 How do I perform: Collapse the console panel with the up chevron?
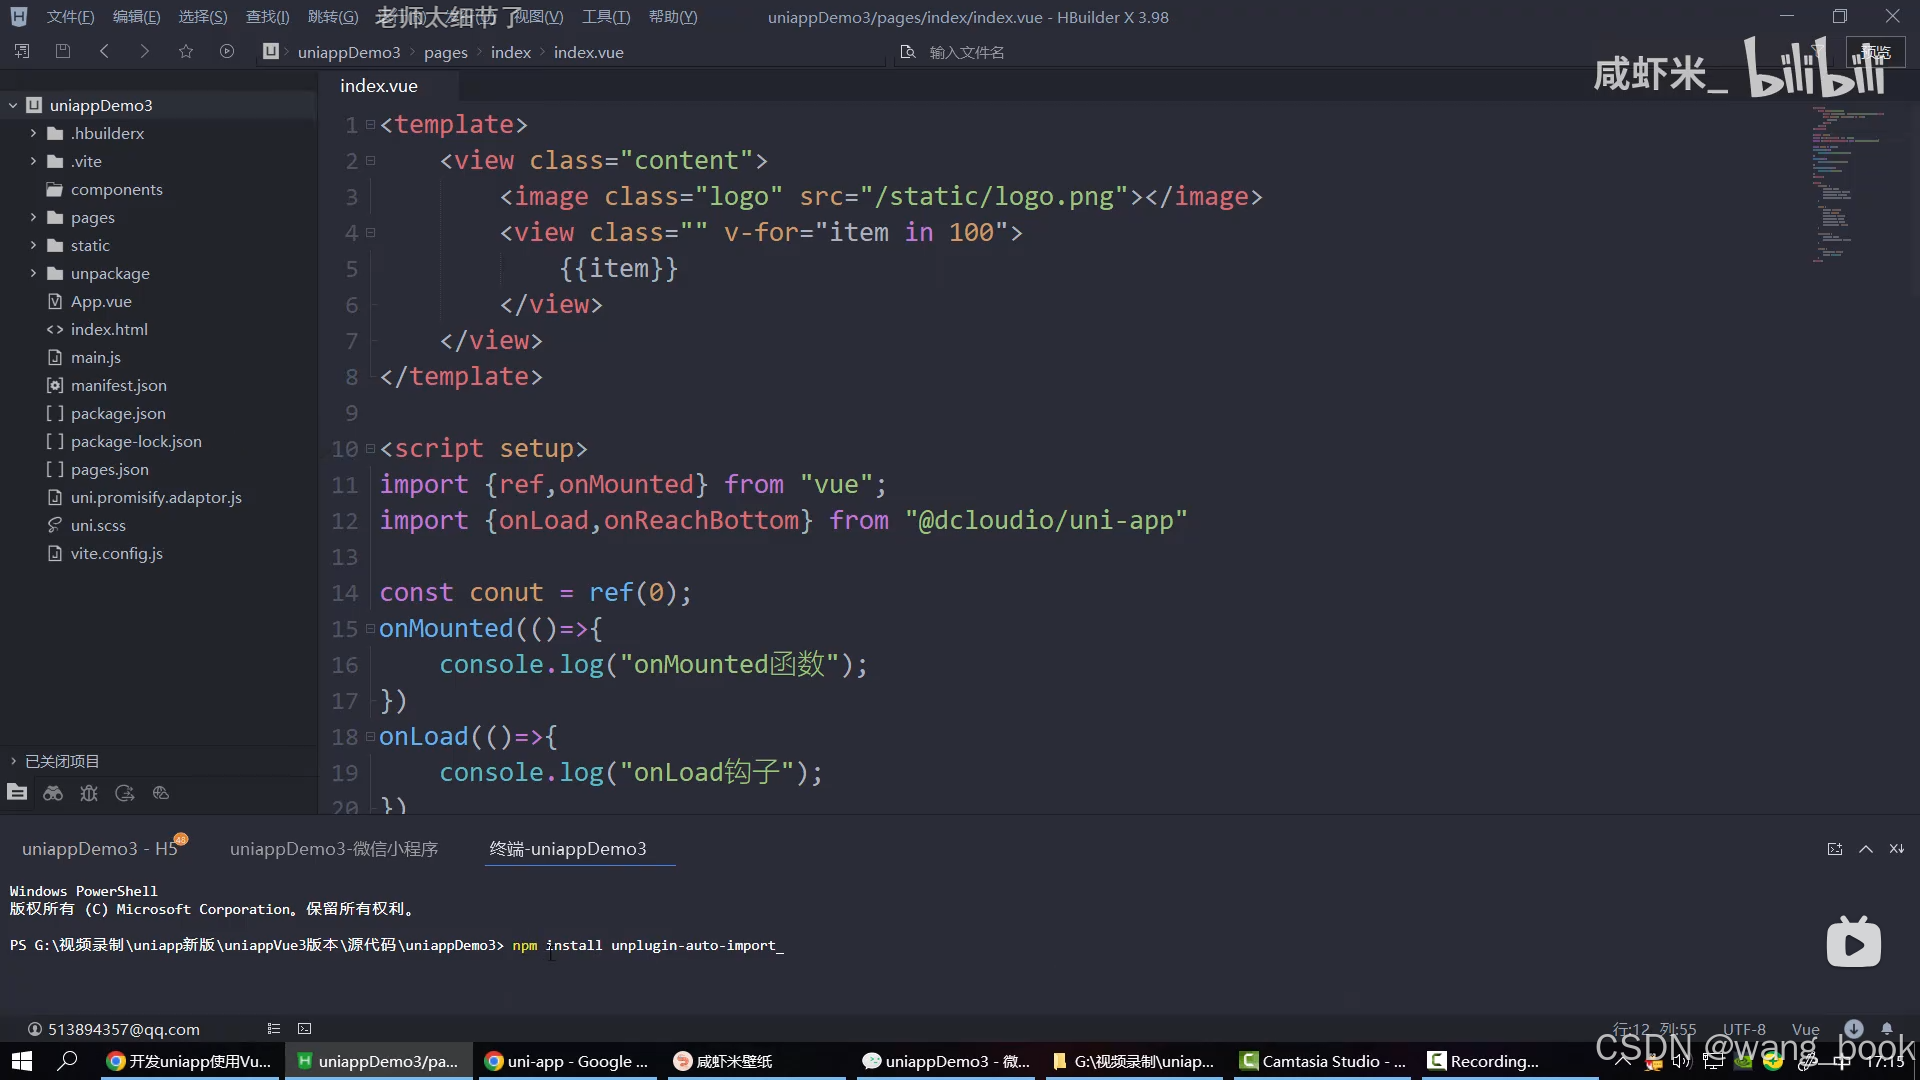click(x=1866, y=849)
